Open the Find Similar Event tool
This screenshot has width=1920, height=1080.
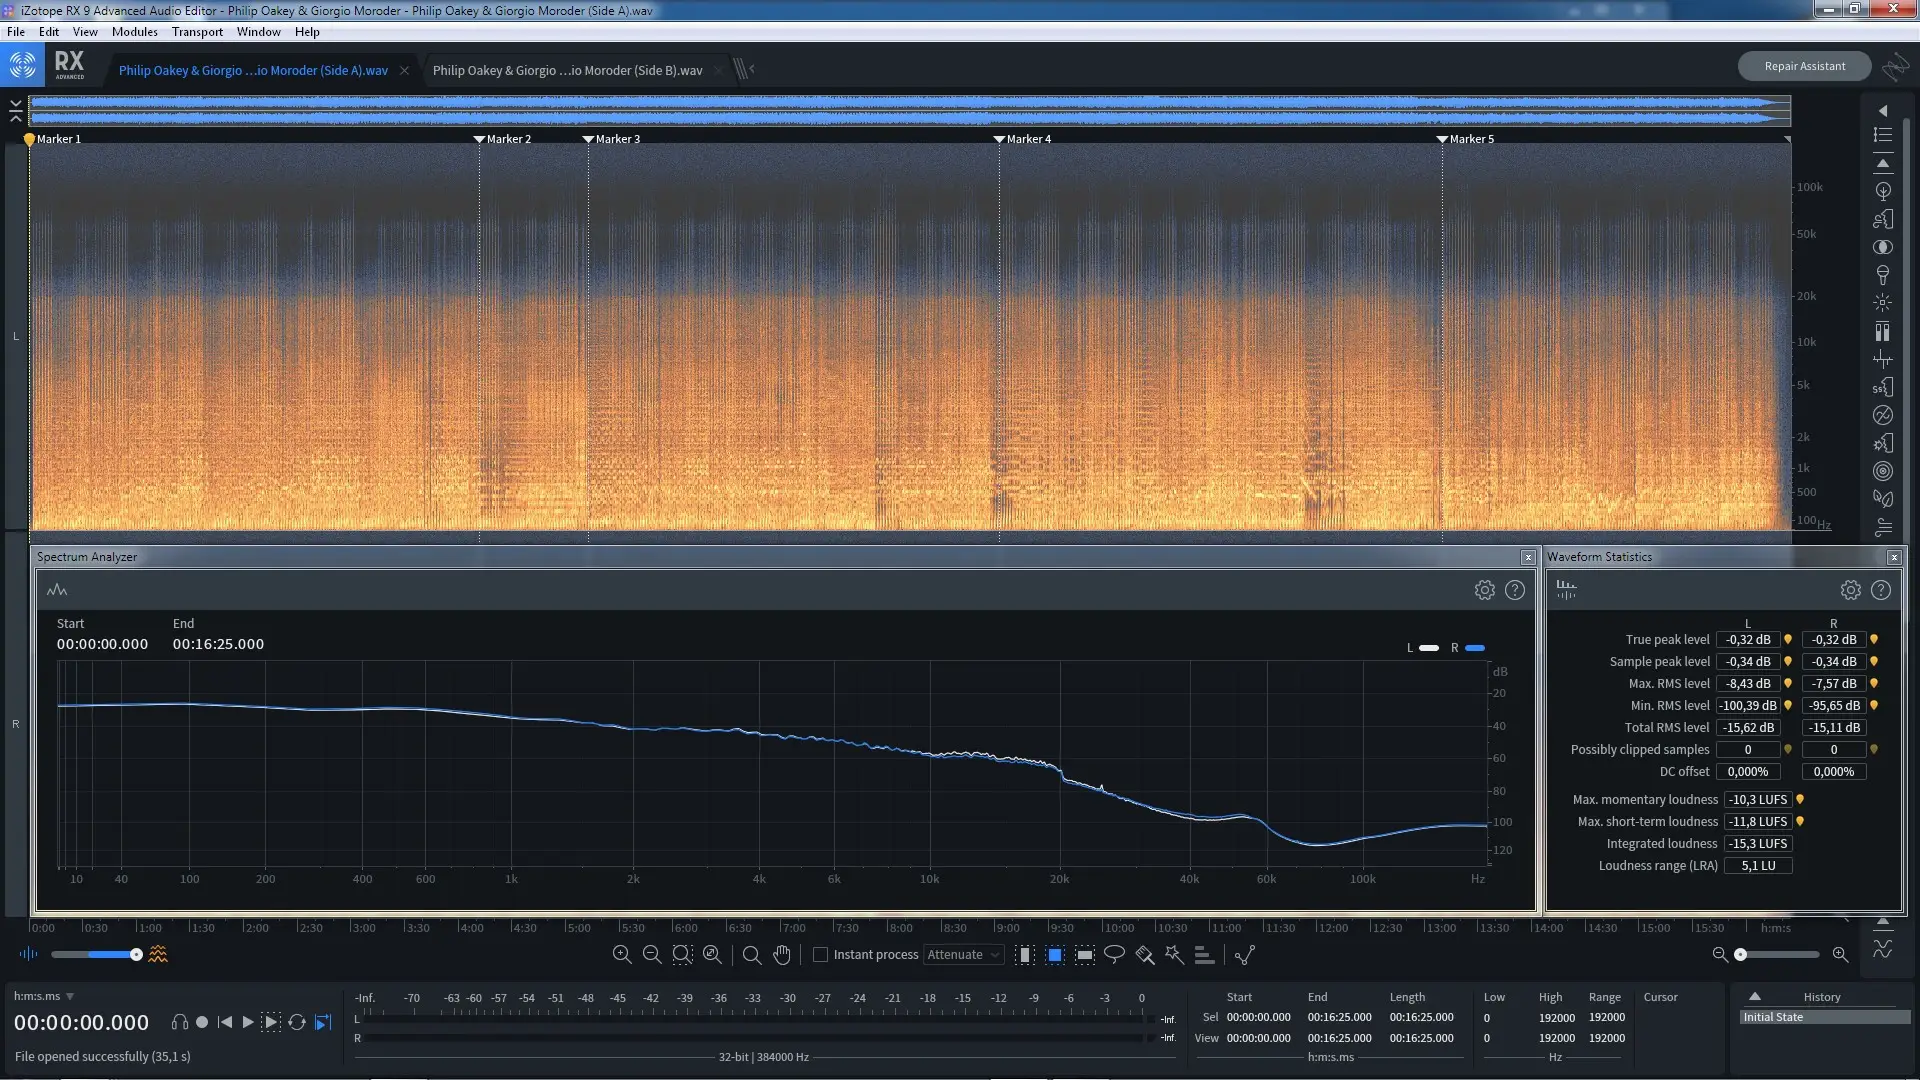[1244, 955]
